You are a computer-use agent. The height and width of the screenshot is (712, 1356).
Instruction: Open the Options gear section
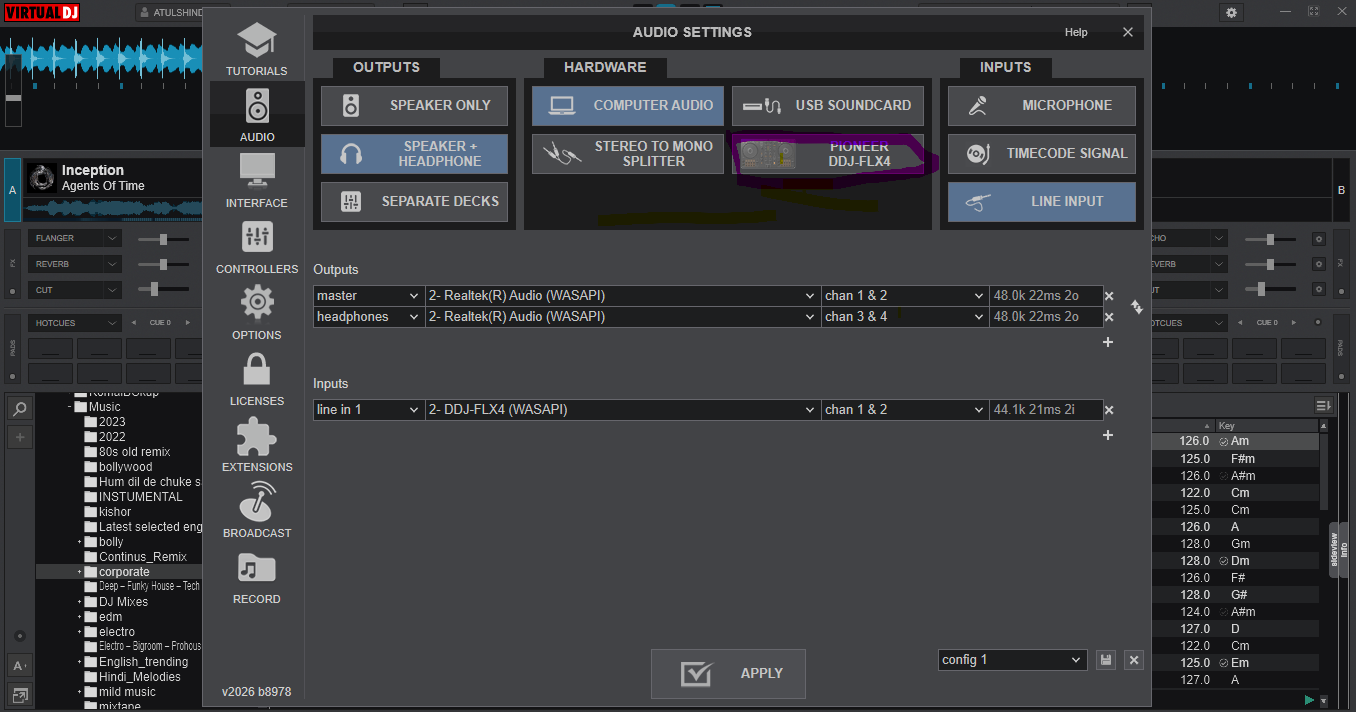pyautogui.click(x=256, y=313)
